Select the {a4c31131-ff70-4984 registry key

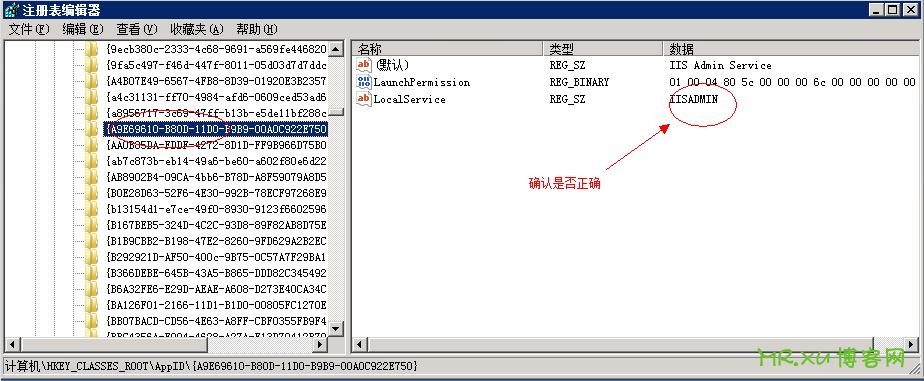(x=216, y=97)
